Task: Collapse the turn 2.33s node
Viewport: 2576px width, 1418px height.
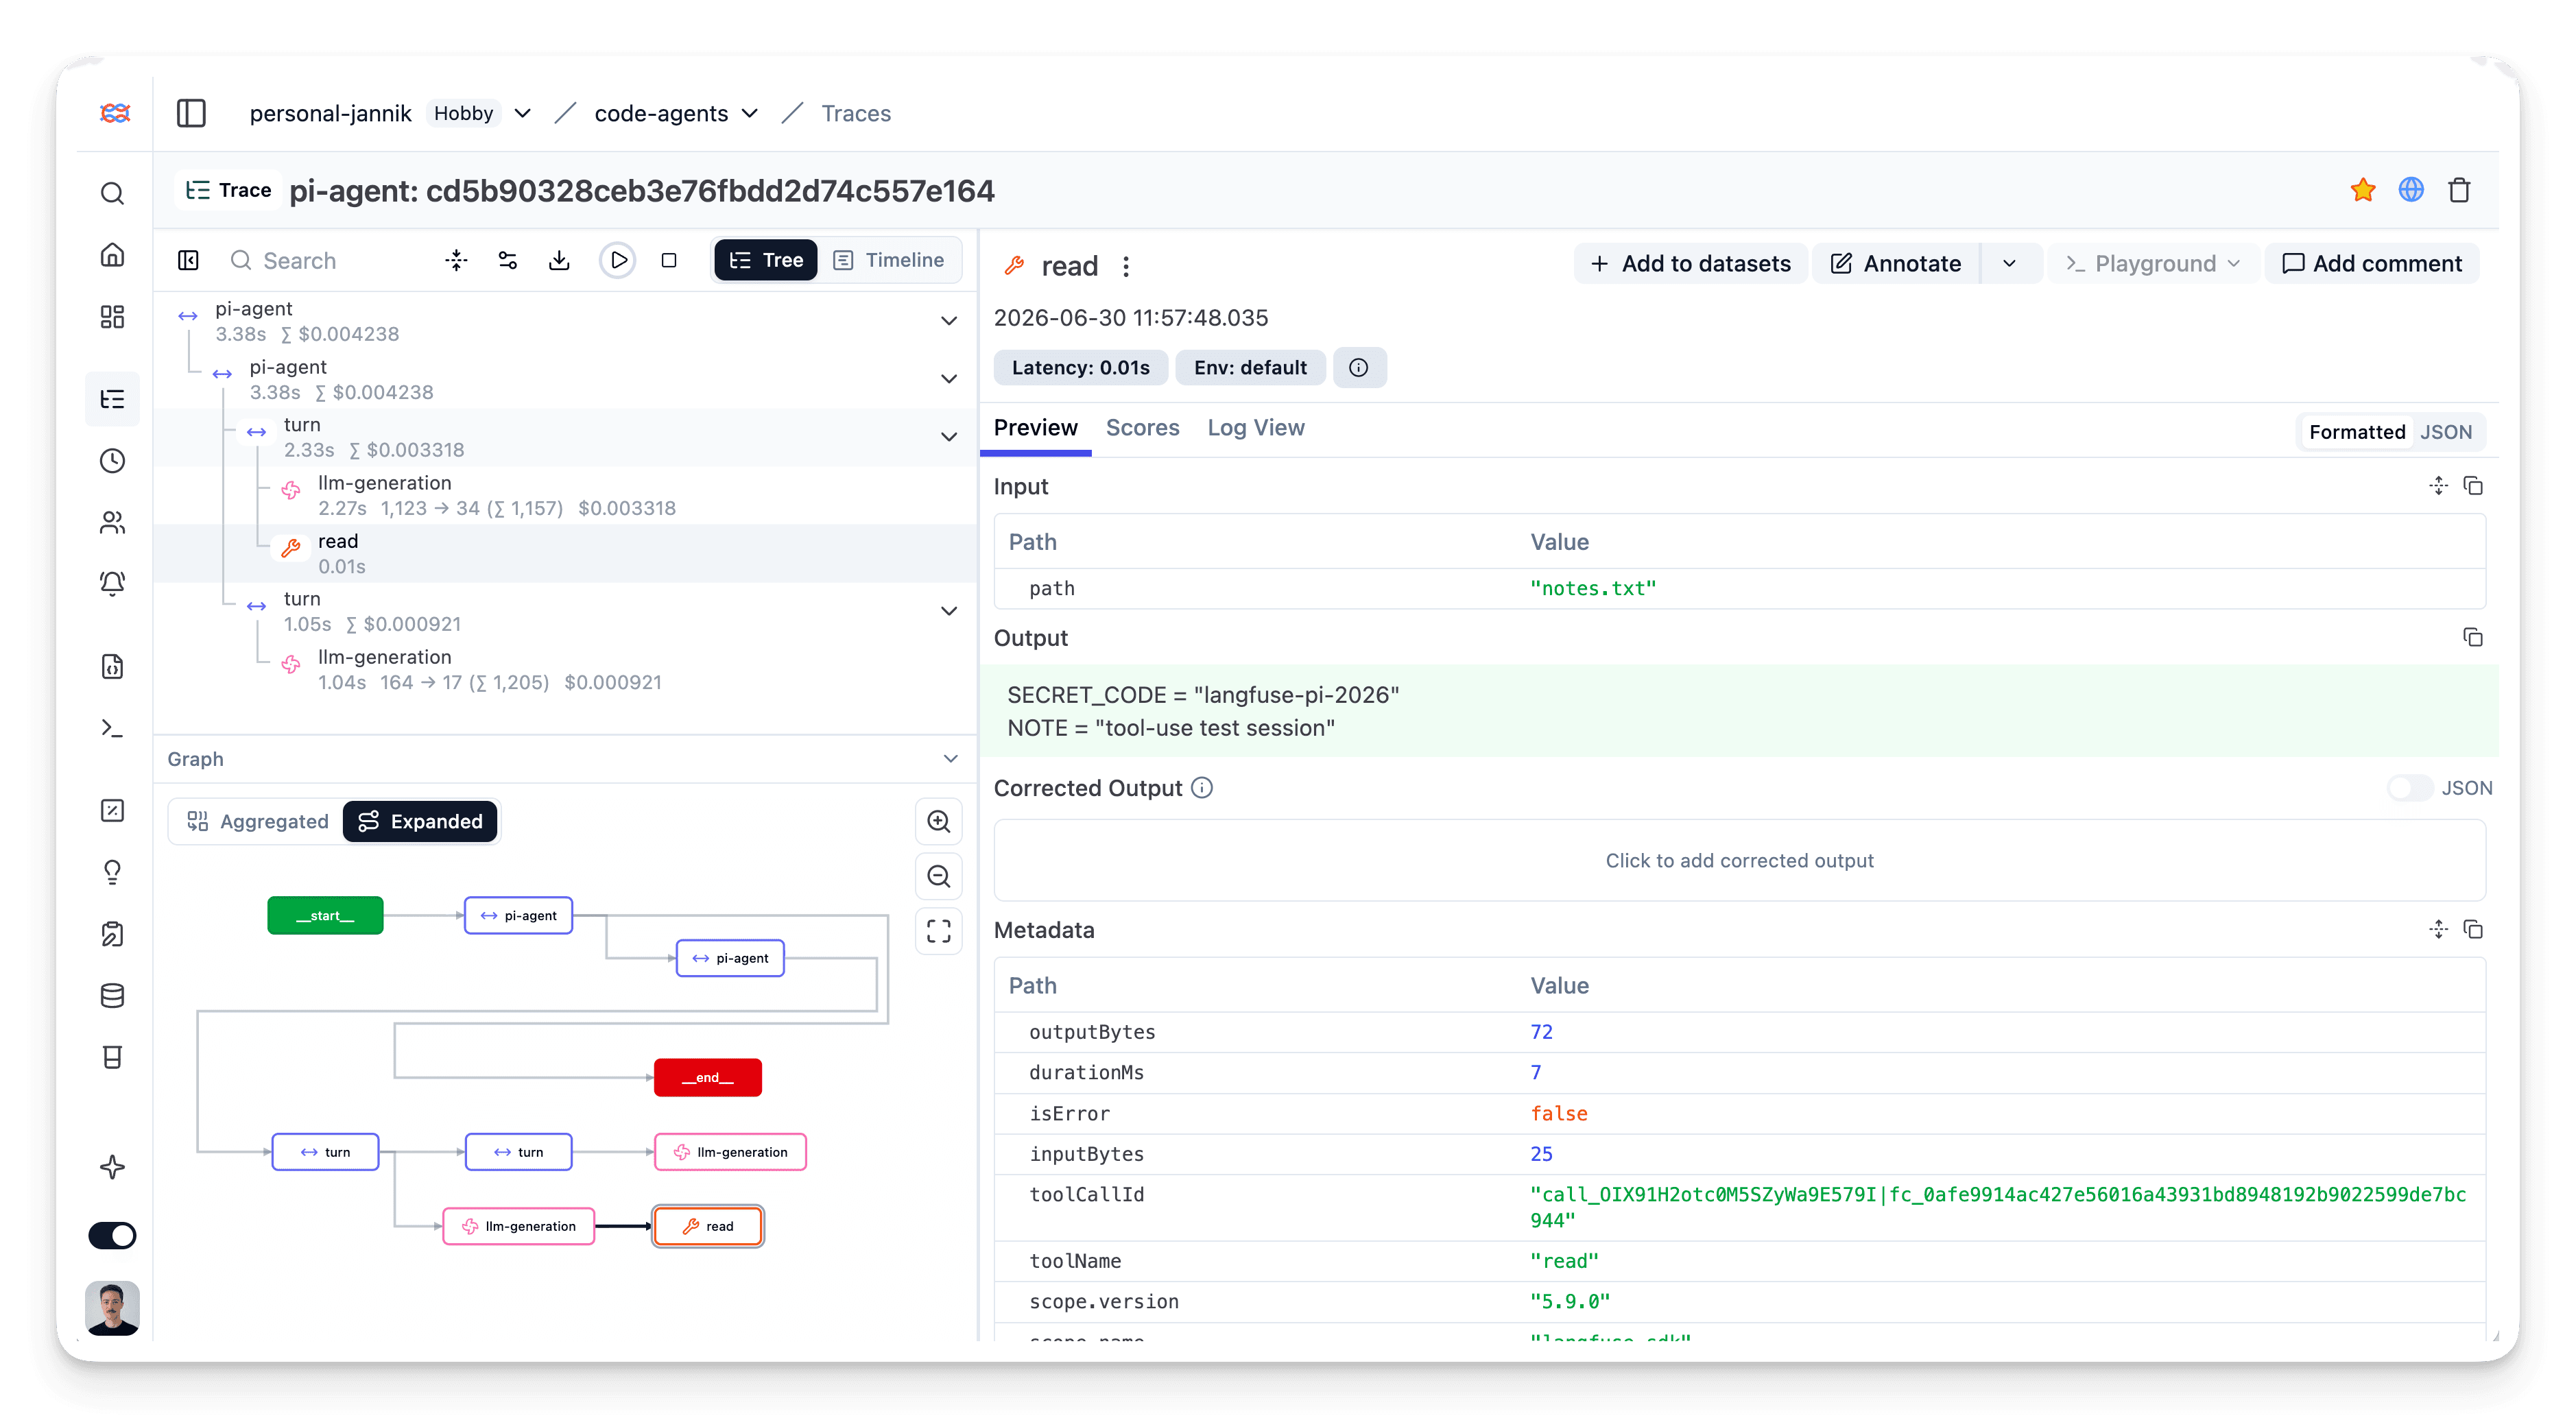Action: (x=949, y=437)
